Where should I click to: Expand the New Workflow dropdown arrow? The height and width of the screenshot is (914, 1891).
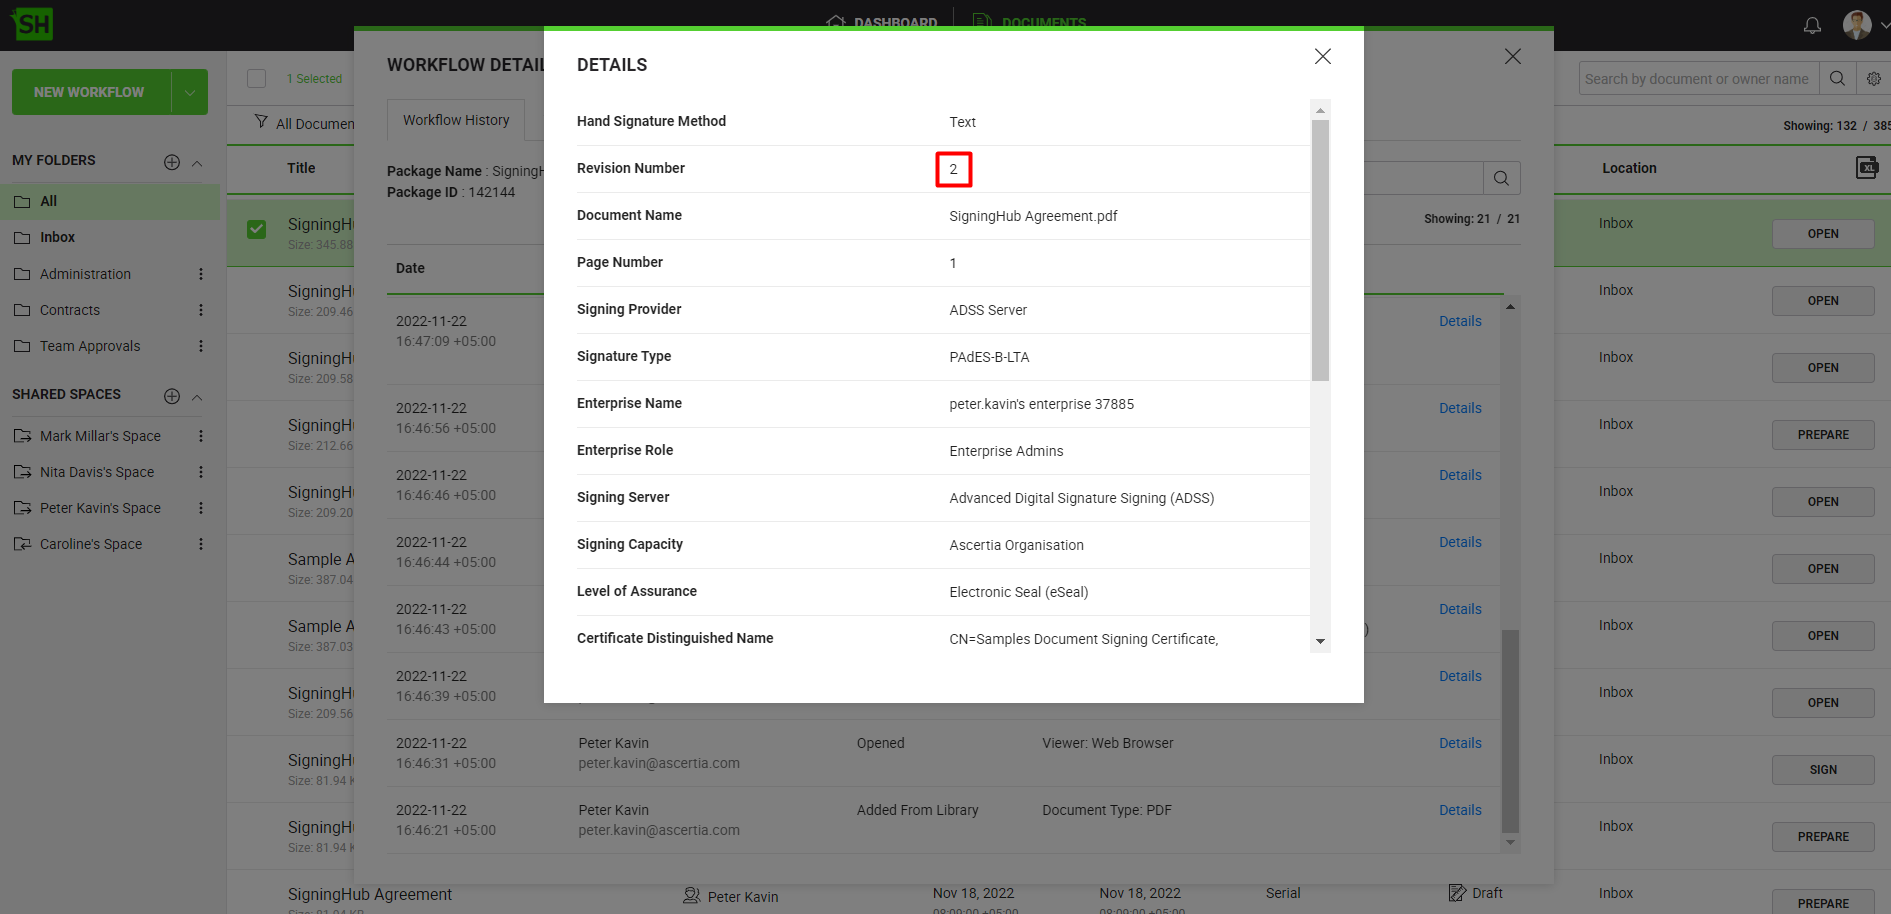pyautogui.click(x=189, y=92)
